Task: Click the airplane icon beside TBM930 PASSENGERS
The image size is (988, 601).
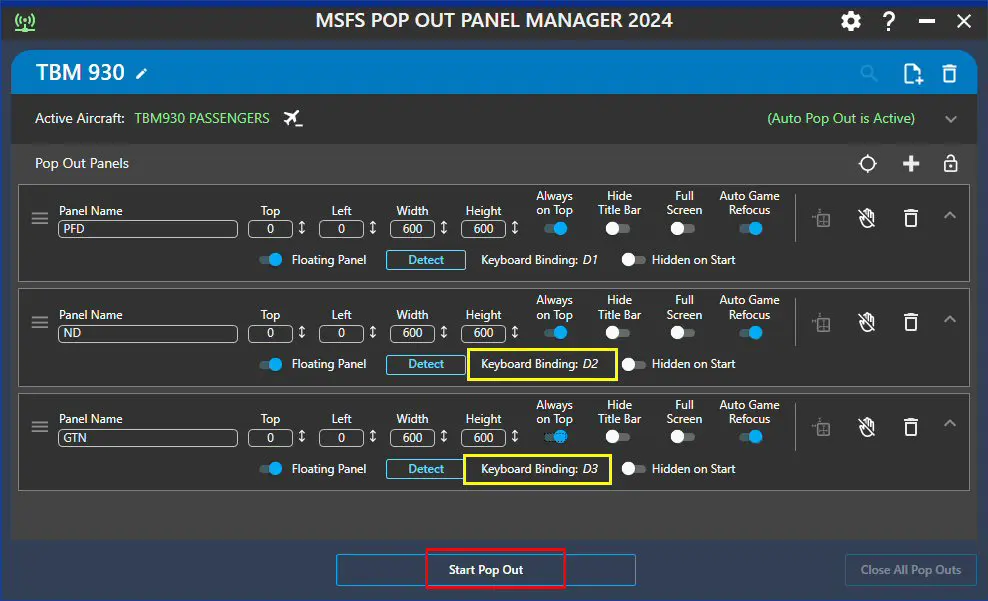Action: pos(292,118)
